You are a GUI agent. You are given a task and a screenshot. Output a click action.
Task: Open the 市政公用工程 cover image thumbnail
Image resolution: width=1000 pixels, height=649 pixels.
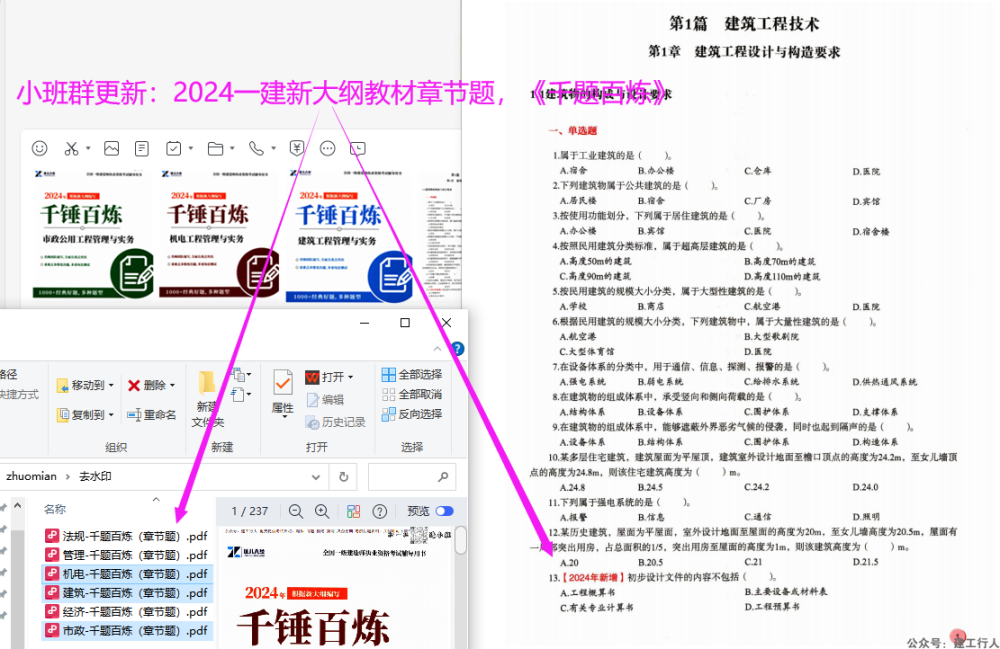tap(91, 234)
